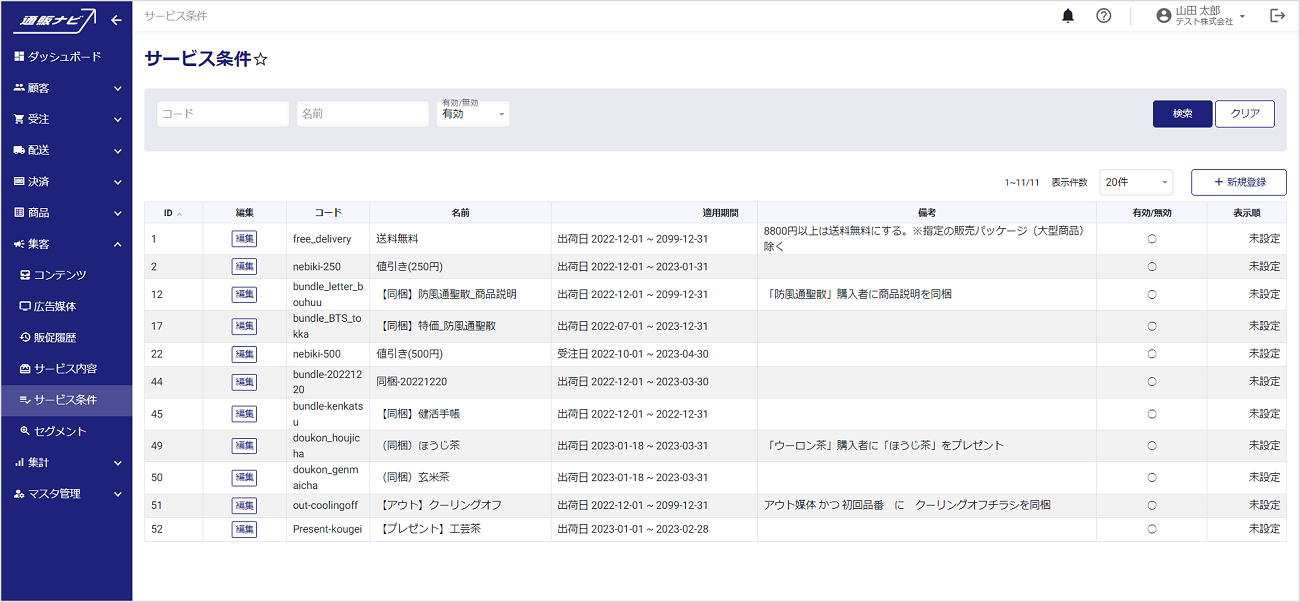Expand the 顧客 sidebar menu
The image size is (1300, 602).
pyautogui.click(x=66, y=88)
